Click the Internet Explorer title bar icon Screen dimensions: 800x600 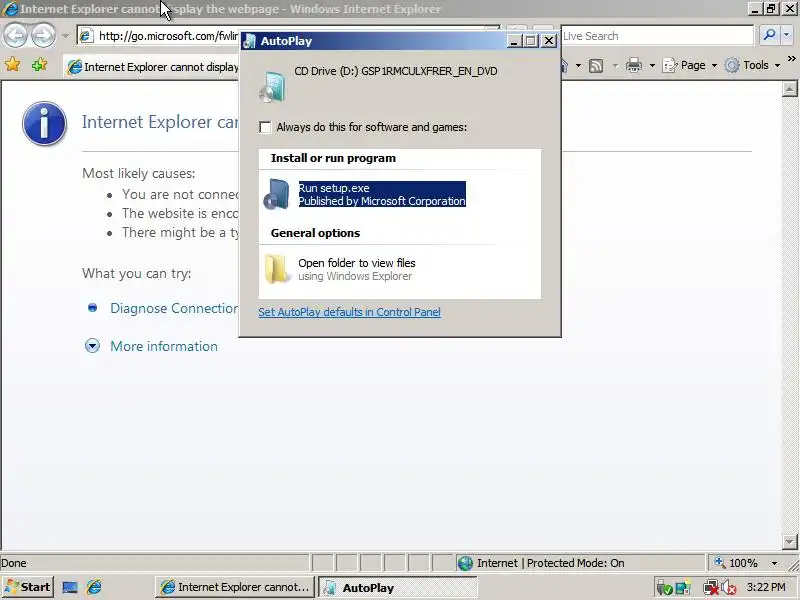[11, 9]
